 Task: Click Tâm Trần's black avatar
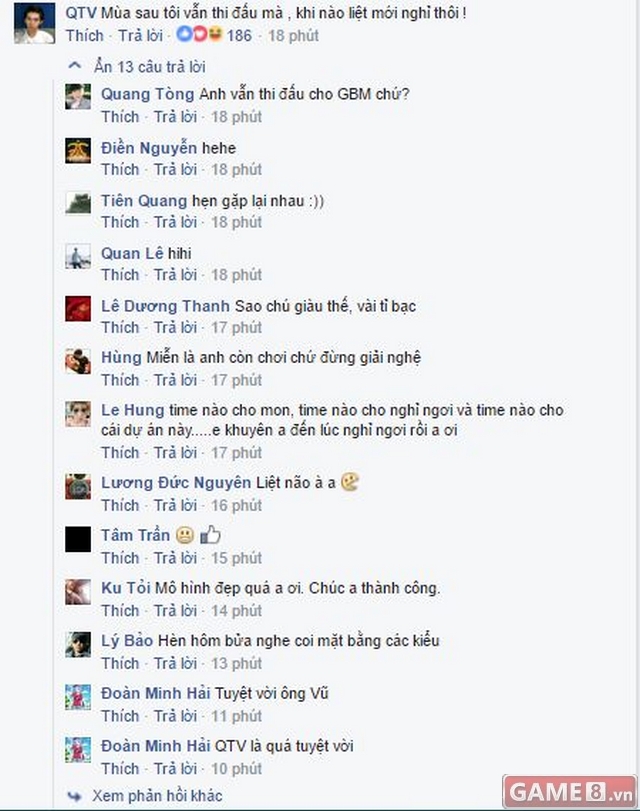coord(78,539)
